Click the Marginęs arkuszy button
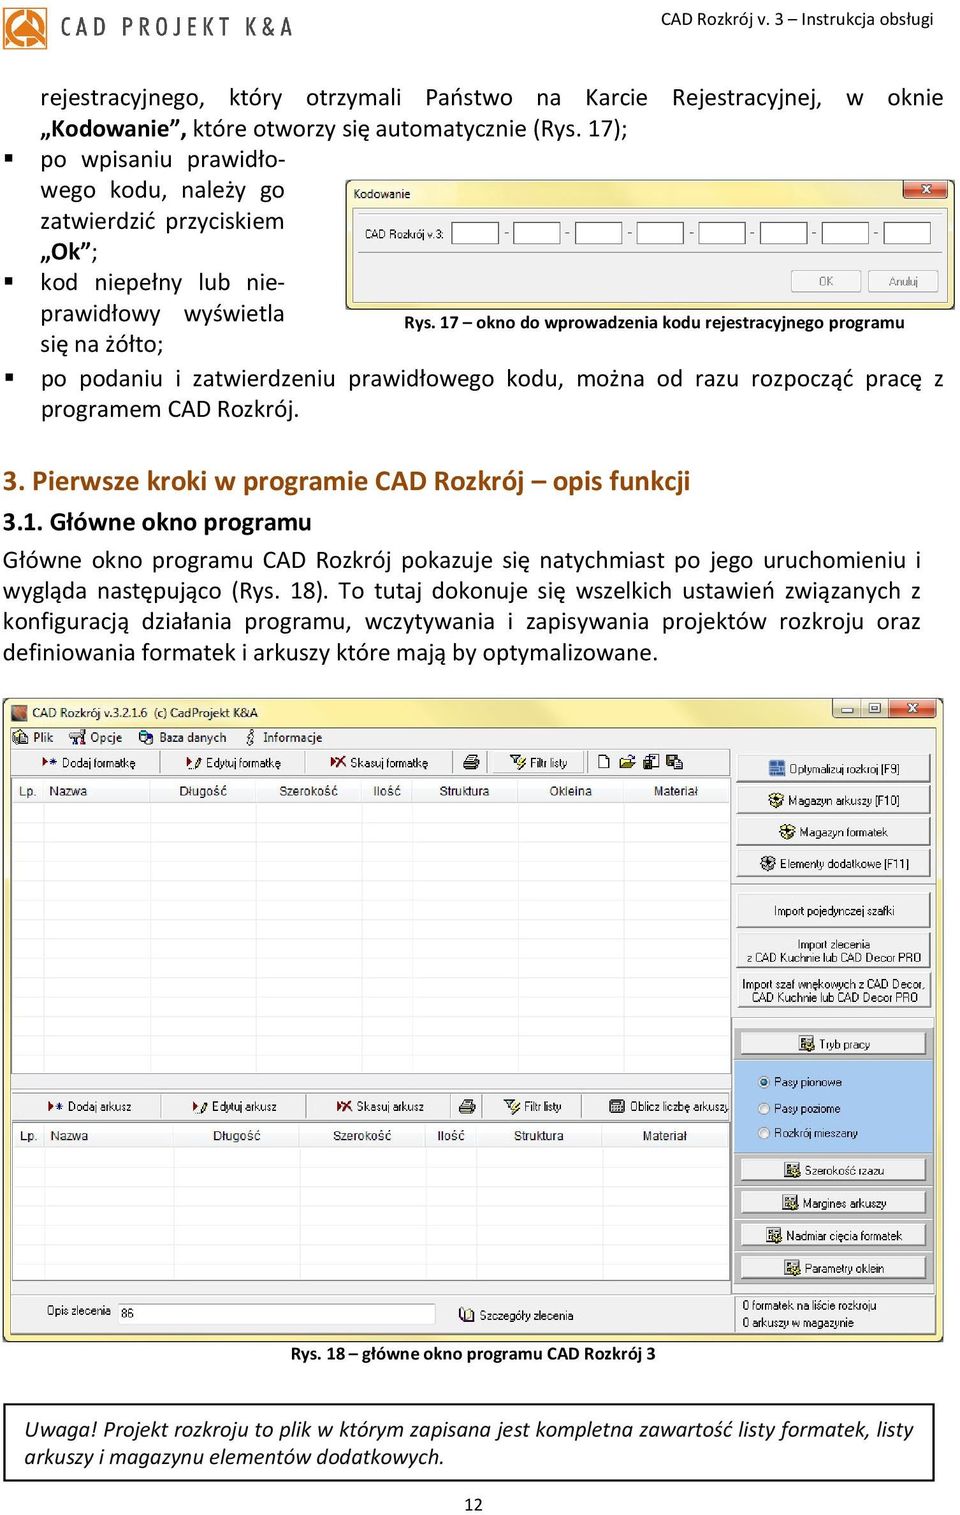960x1515 pixels. tap(833, 1202)
